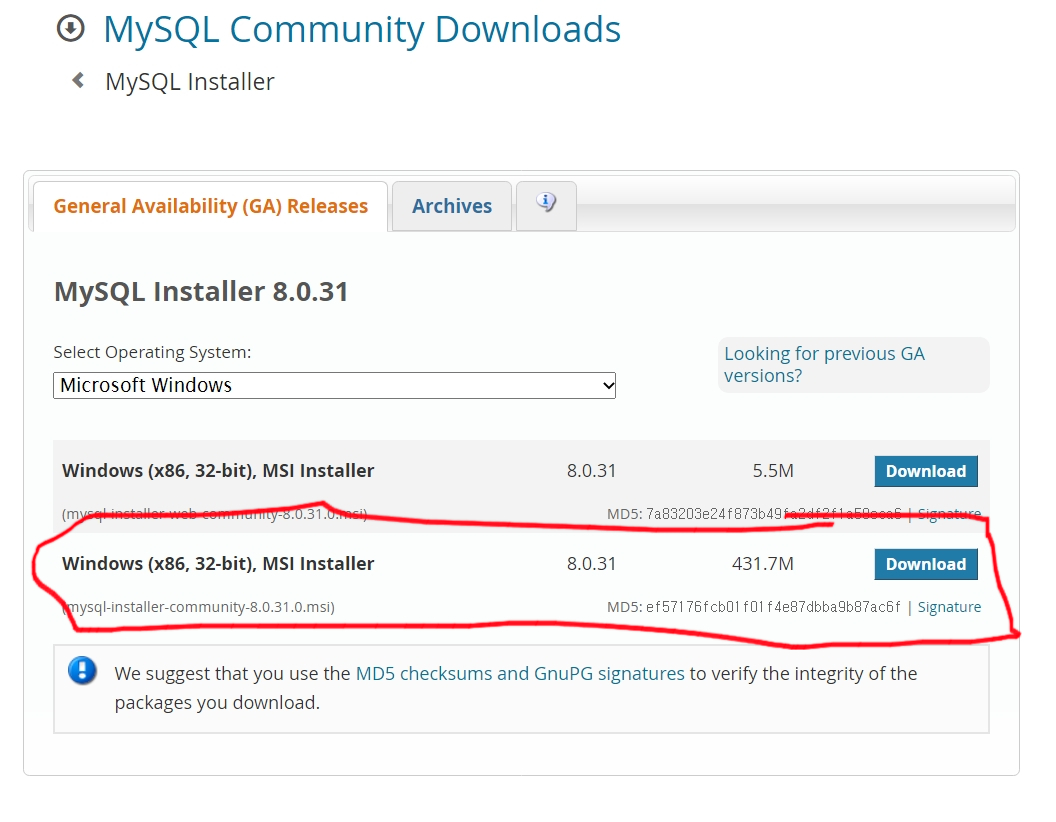
Task: Open Signature link for the 5.5M installer
Action: 949,514
